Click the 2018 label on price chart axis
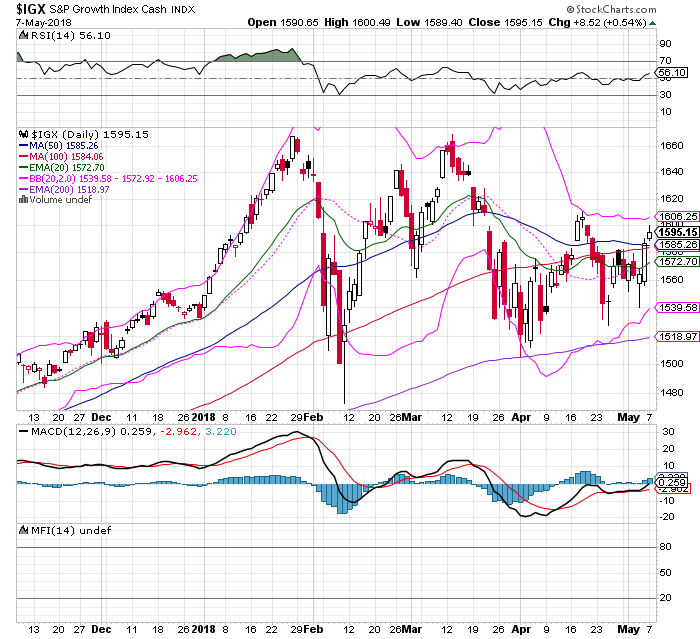 (x=203, y=418)
